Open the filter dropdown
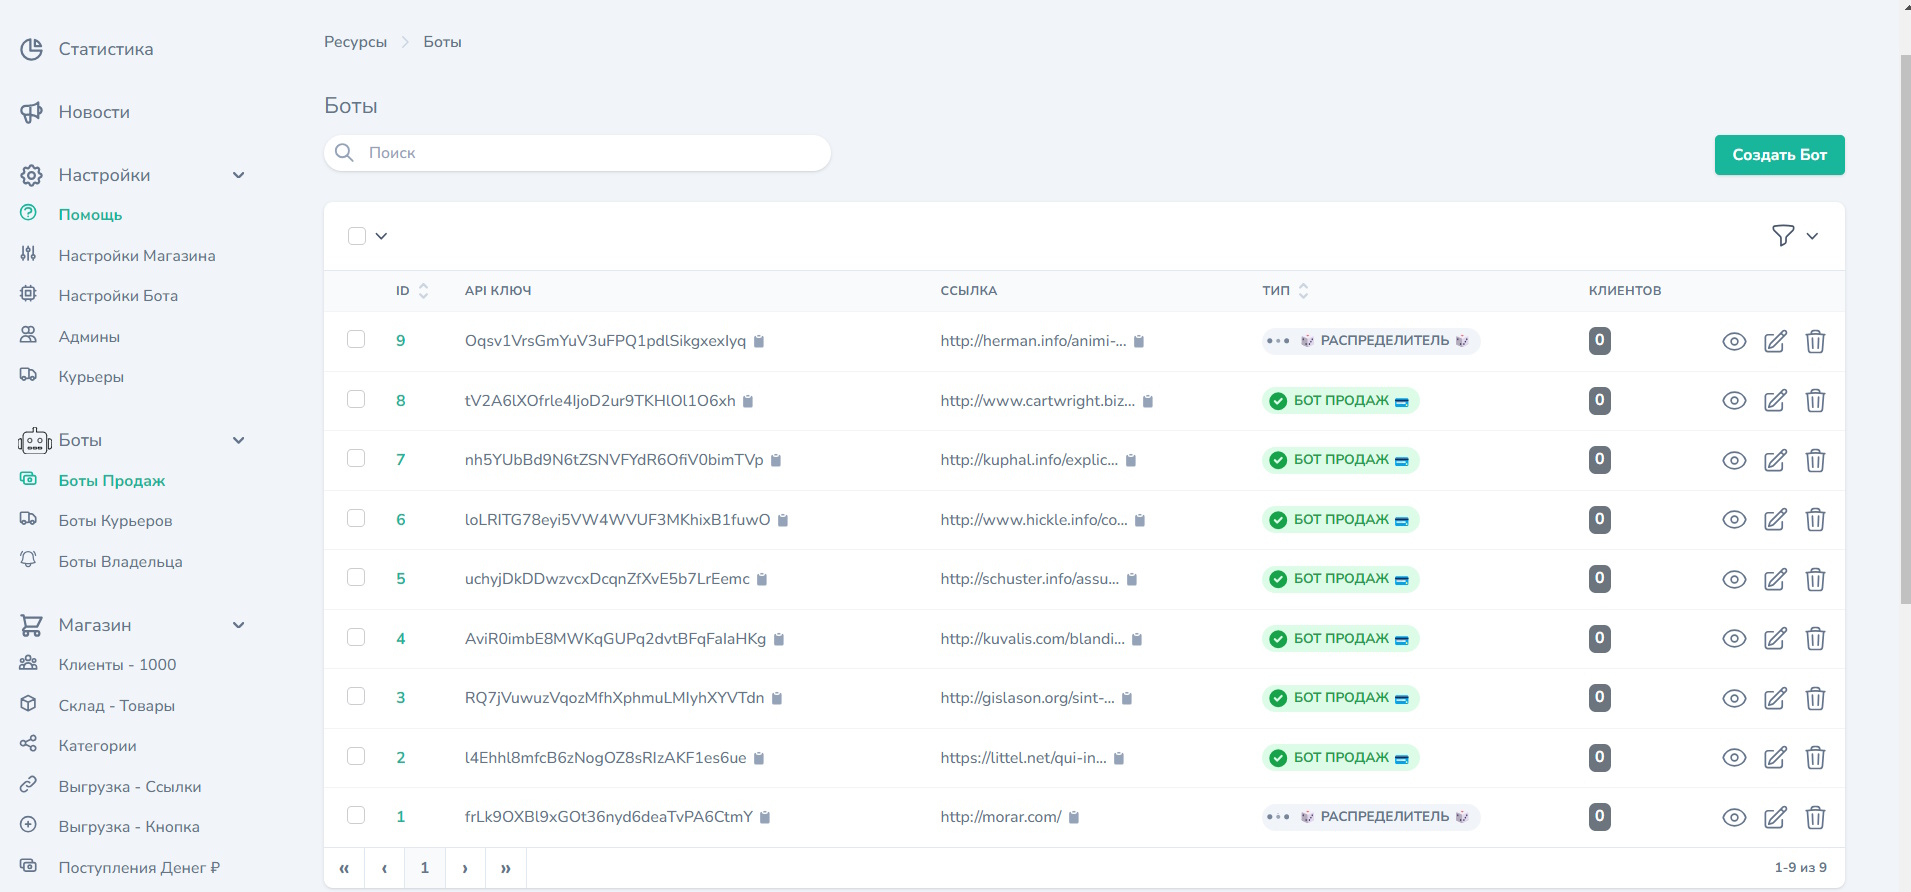 tap(1794, 236)
